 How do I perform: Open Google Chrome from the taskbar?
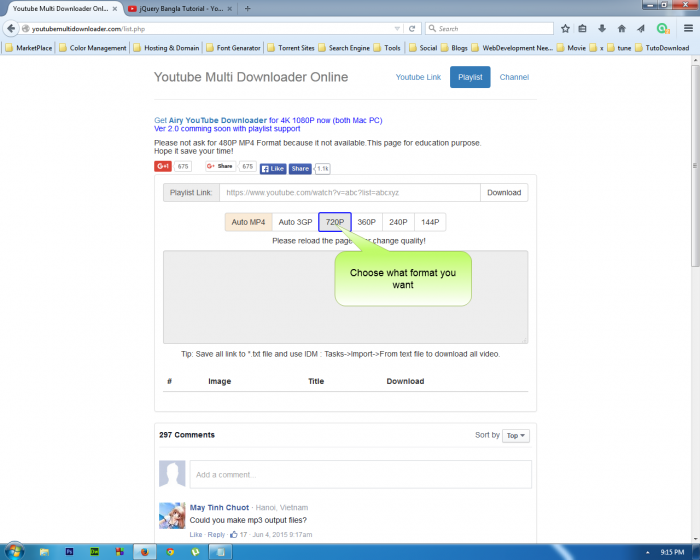click(170, 552)
